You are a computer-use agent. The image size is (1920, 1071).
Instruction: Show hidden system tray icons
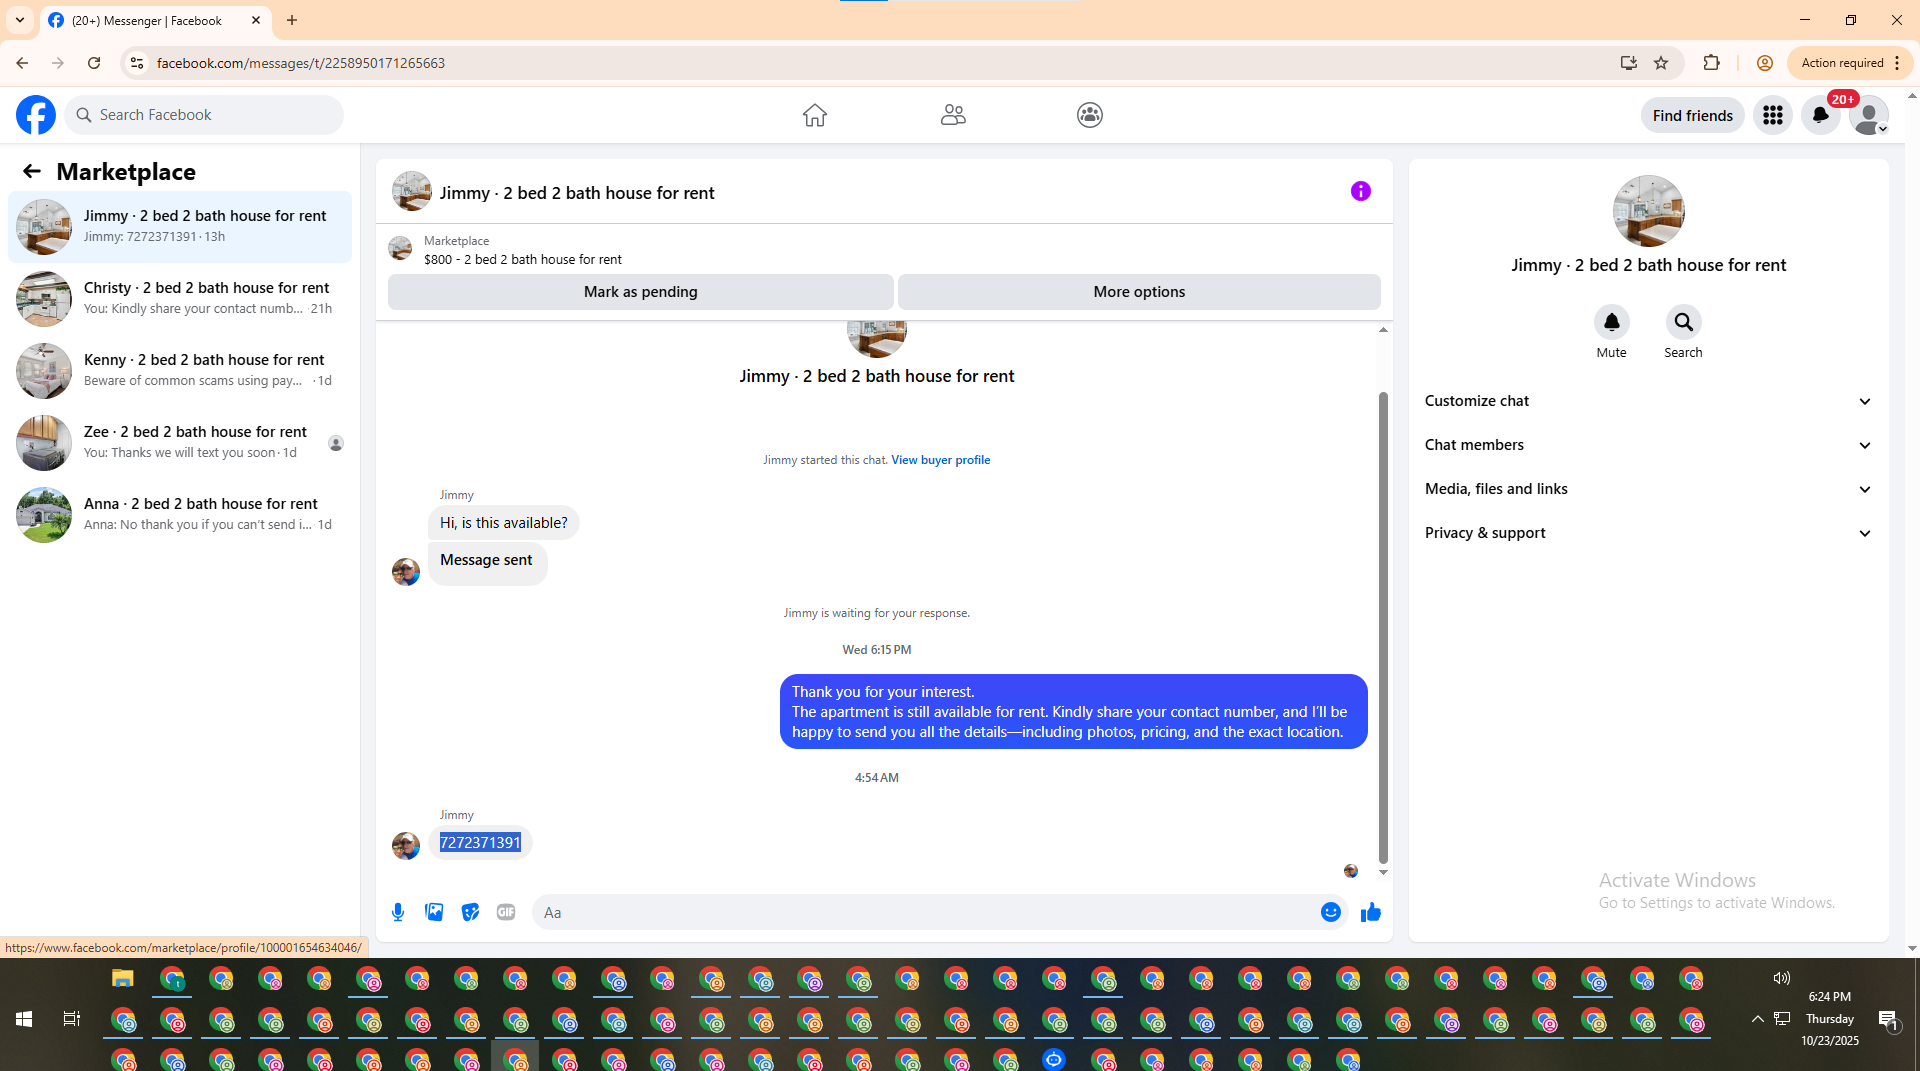click(1757, 1019)
